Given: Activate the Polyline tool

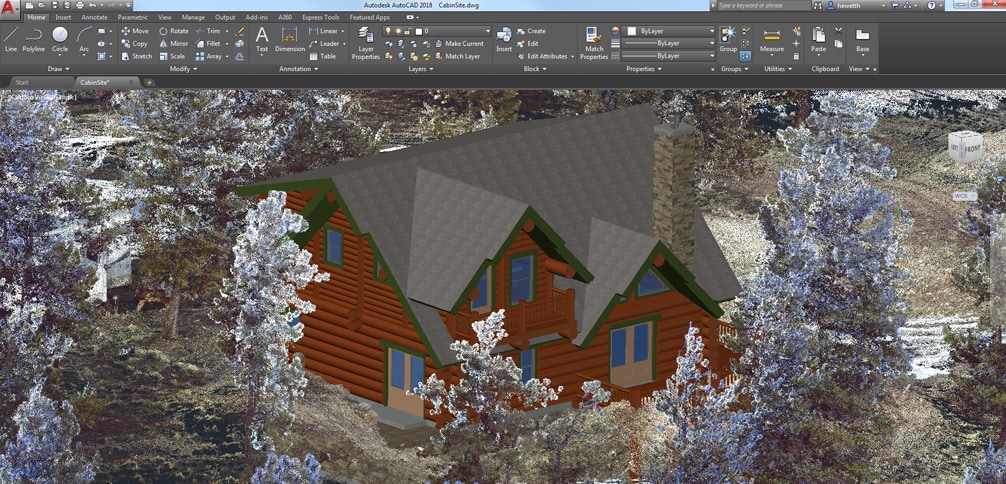Looking at the screenshot, I should tap(34, 39).
